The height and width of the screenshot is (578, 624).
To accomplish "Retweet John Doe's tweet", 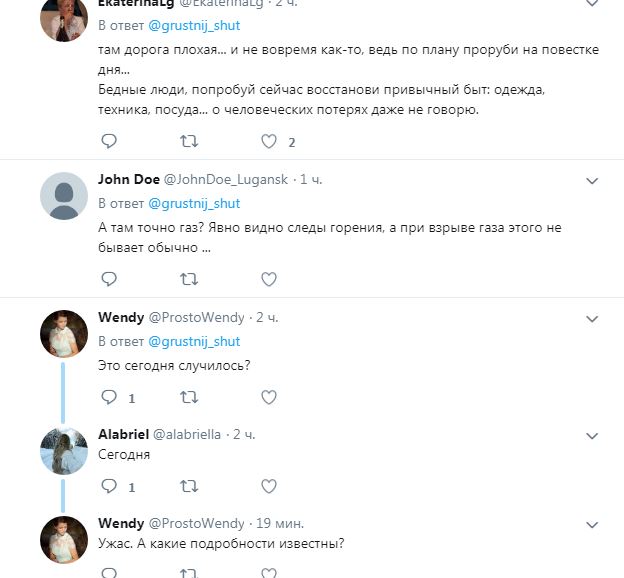I will [x=188, y=279].
